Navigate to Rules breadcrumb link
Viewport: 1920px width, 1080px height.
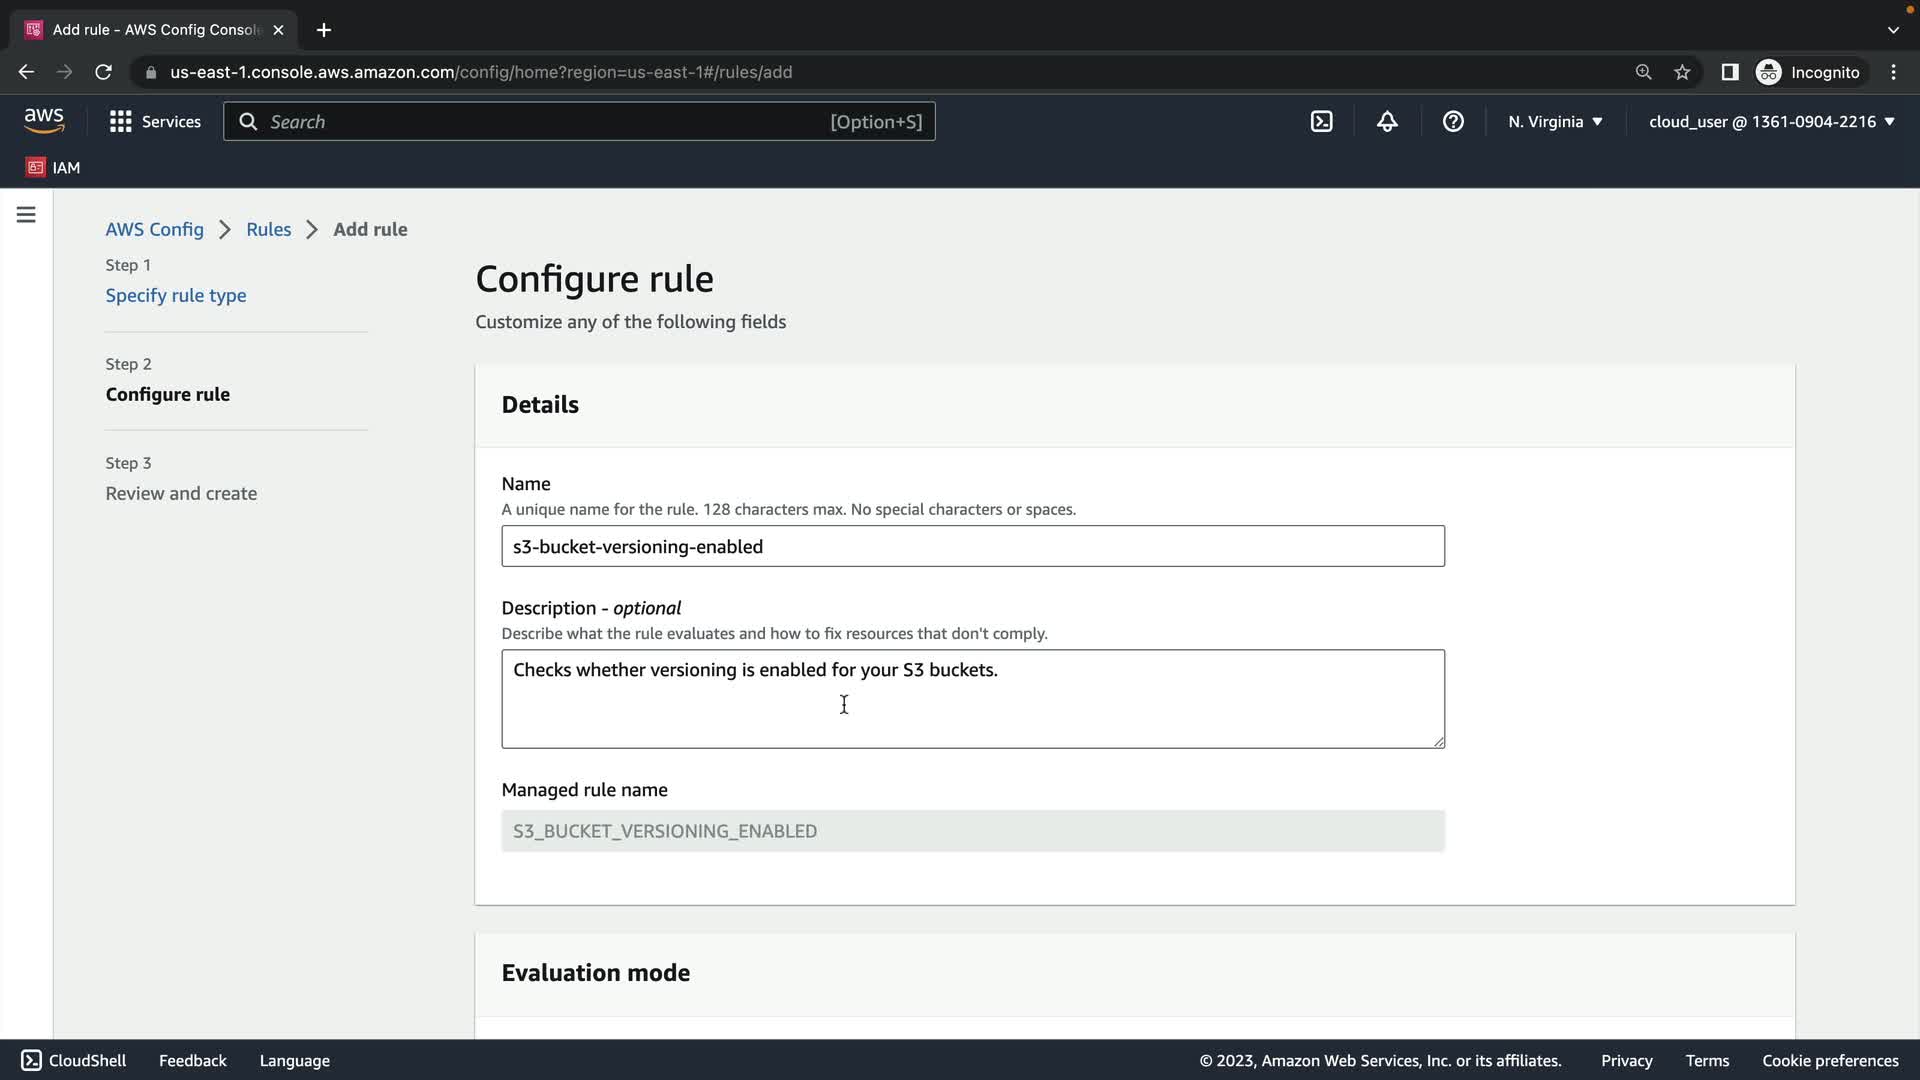tap(268, 229)
